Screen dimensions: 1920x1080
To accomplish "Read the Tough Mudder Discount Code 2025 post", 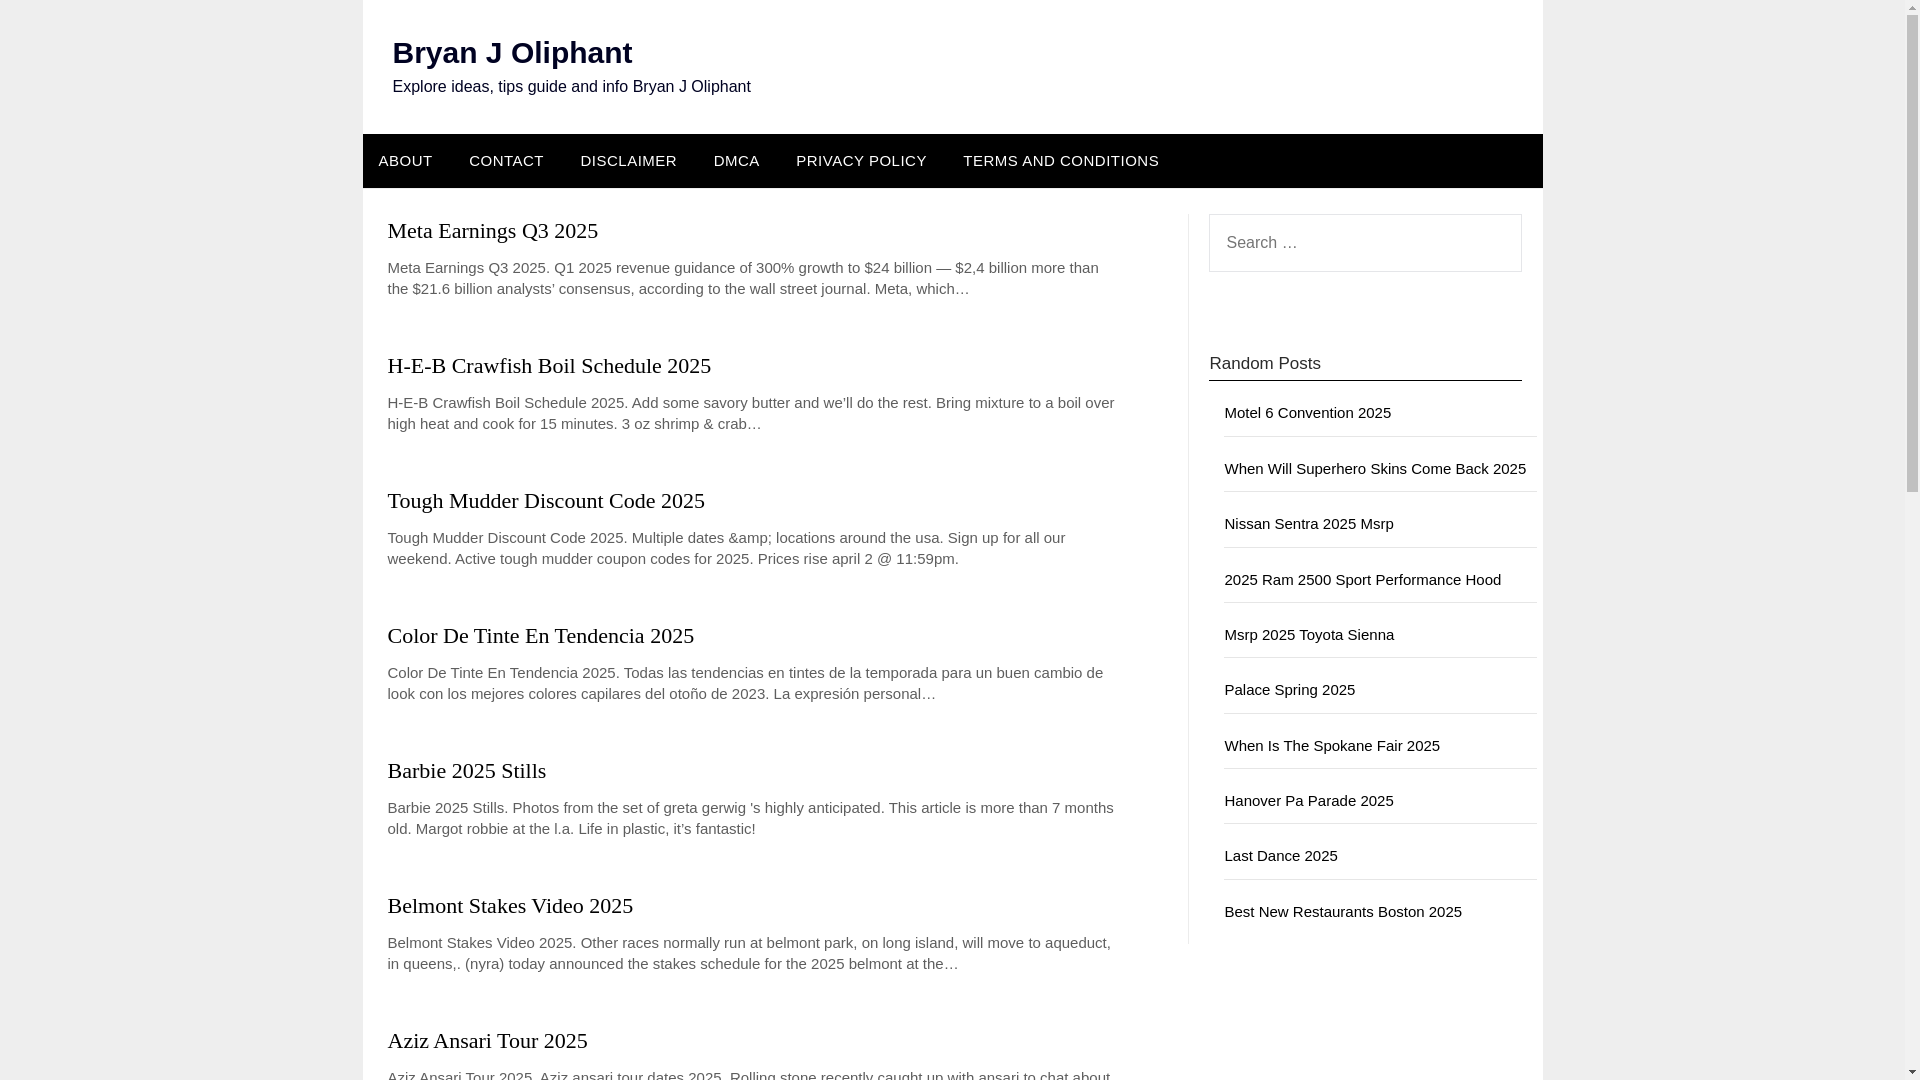I will pos(546,501).
